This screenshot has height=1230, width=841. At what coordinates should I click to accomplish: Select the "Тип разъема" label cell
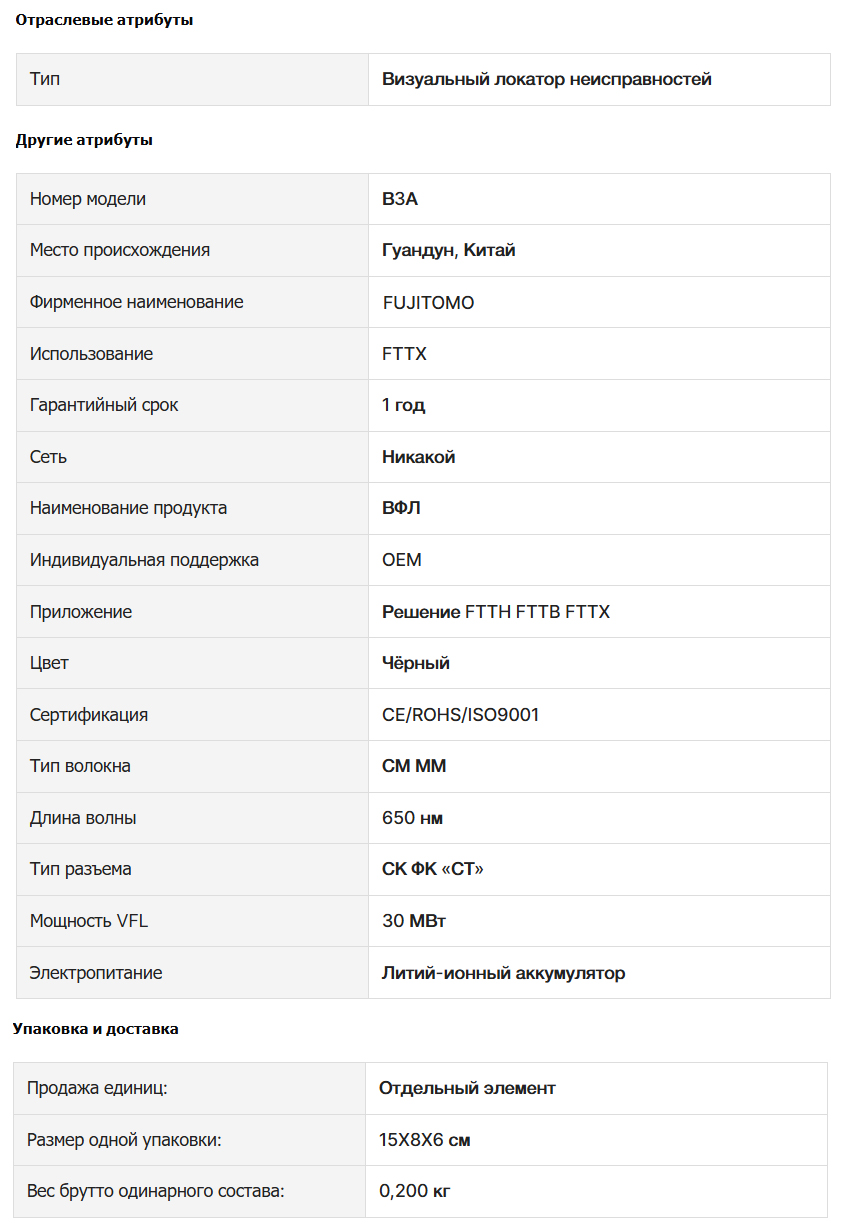click(80, 869)
